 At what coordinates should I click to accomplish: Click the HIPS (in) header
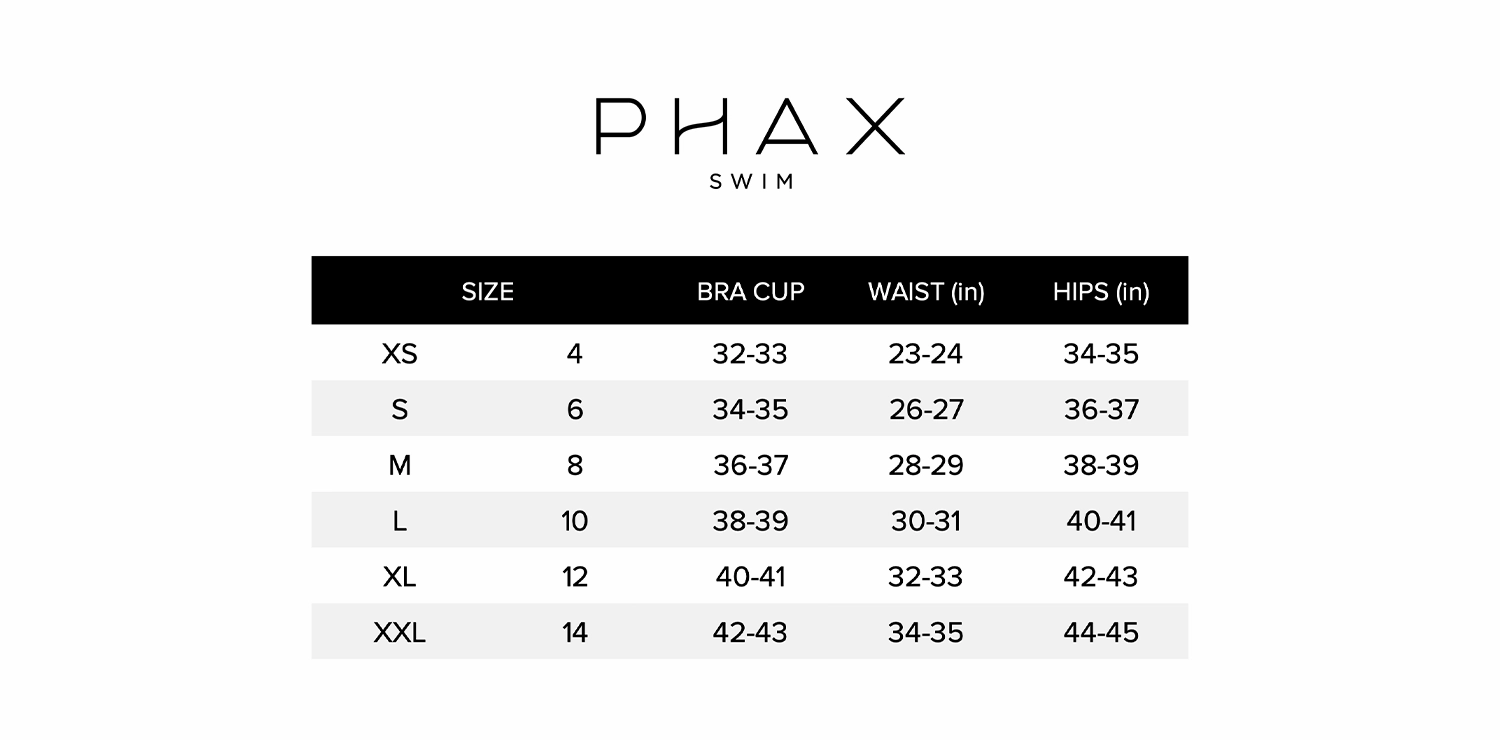pyautogui.click(x=1101, y=292)
